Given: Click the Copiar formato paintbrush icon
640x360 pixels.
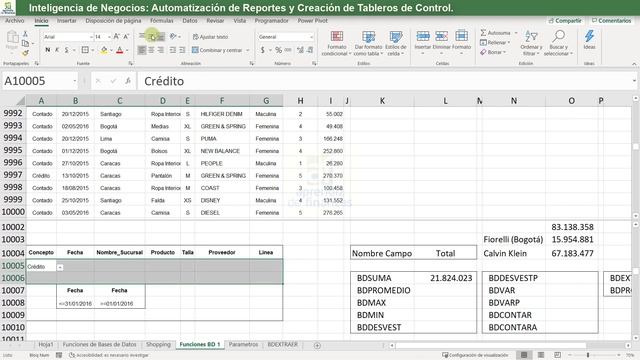Looking at the screenshot, I should [x=25, y=53].
